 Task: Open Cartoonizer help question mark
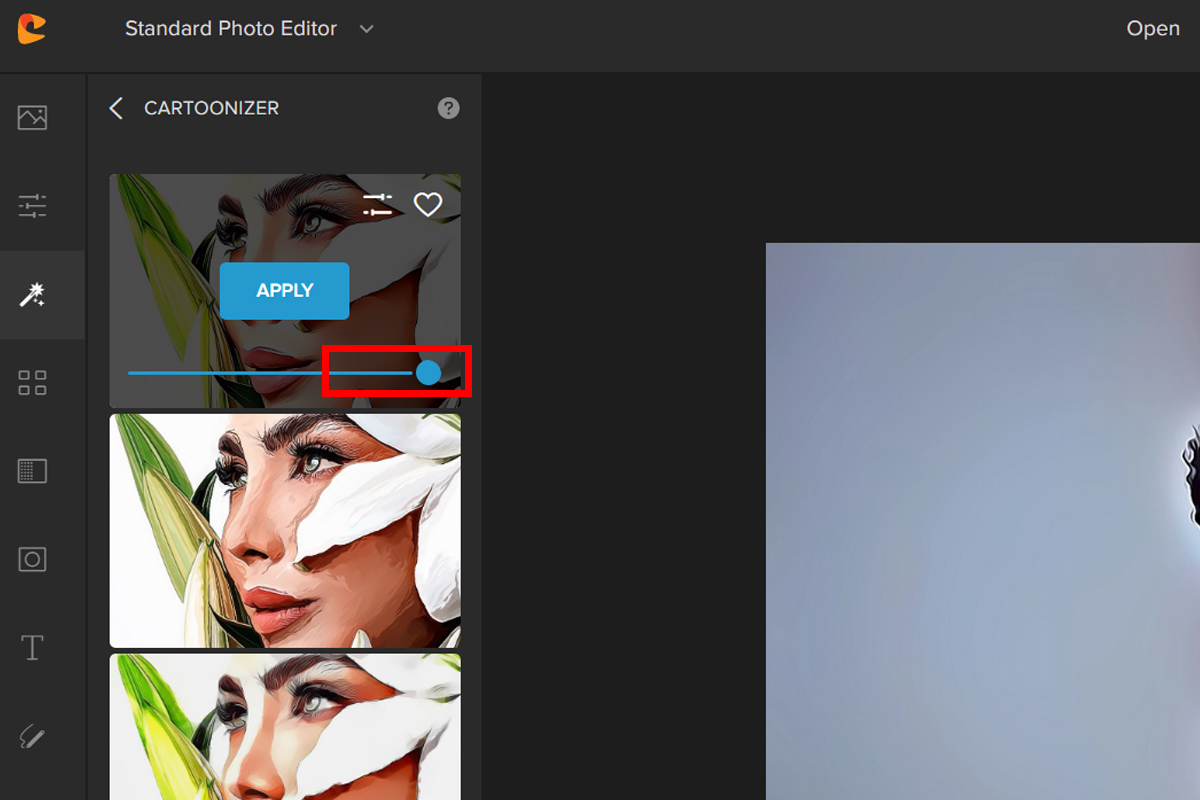[x=449, y=108]
